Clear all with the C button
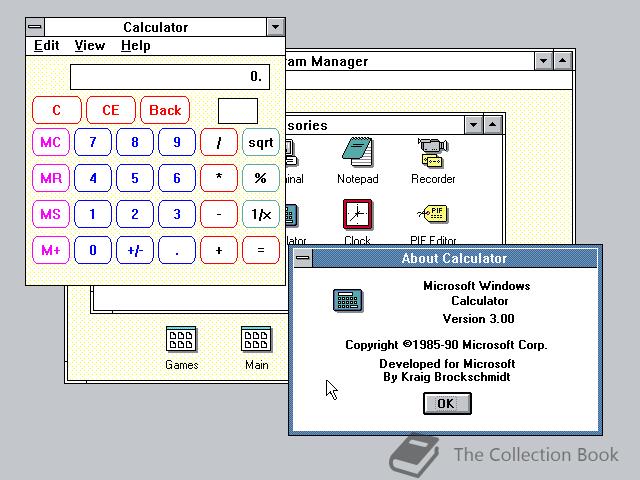This screenshot has width=640, height=480. tap(57, 110)
